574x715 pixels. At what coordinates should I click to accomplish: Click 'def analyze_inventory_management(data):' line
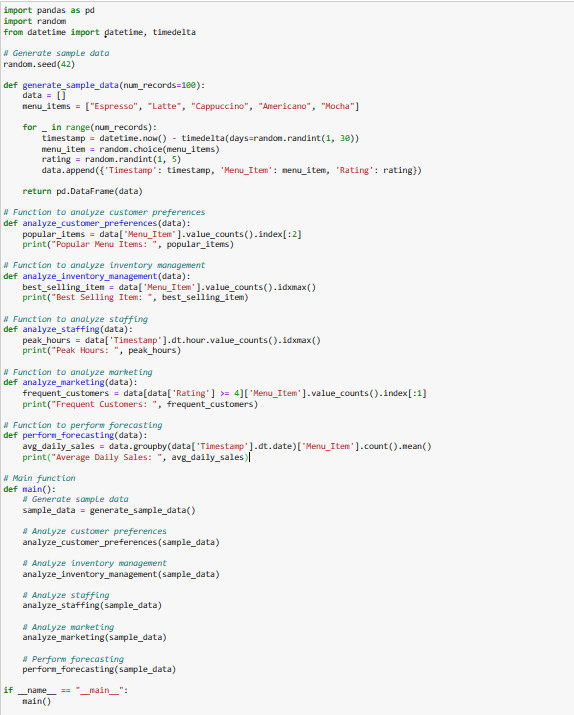[x=97, y=276]
